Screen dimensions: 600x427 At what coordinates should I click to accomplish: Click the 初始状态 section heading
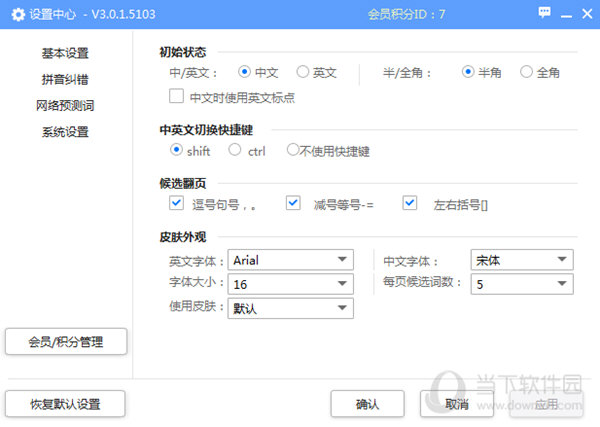183,52
